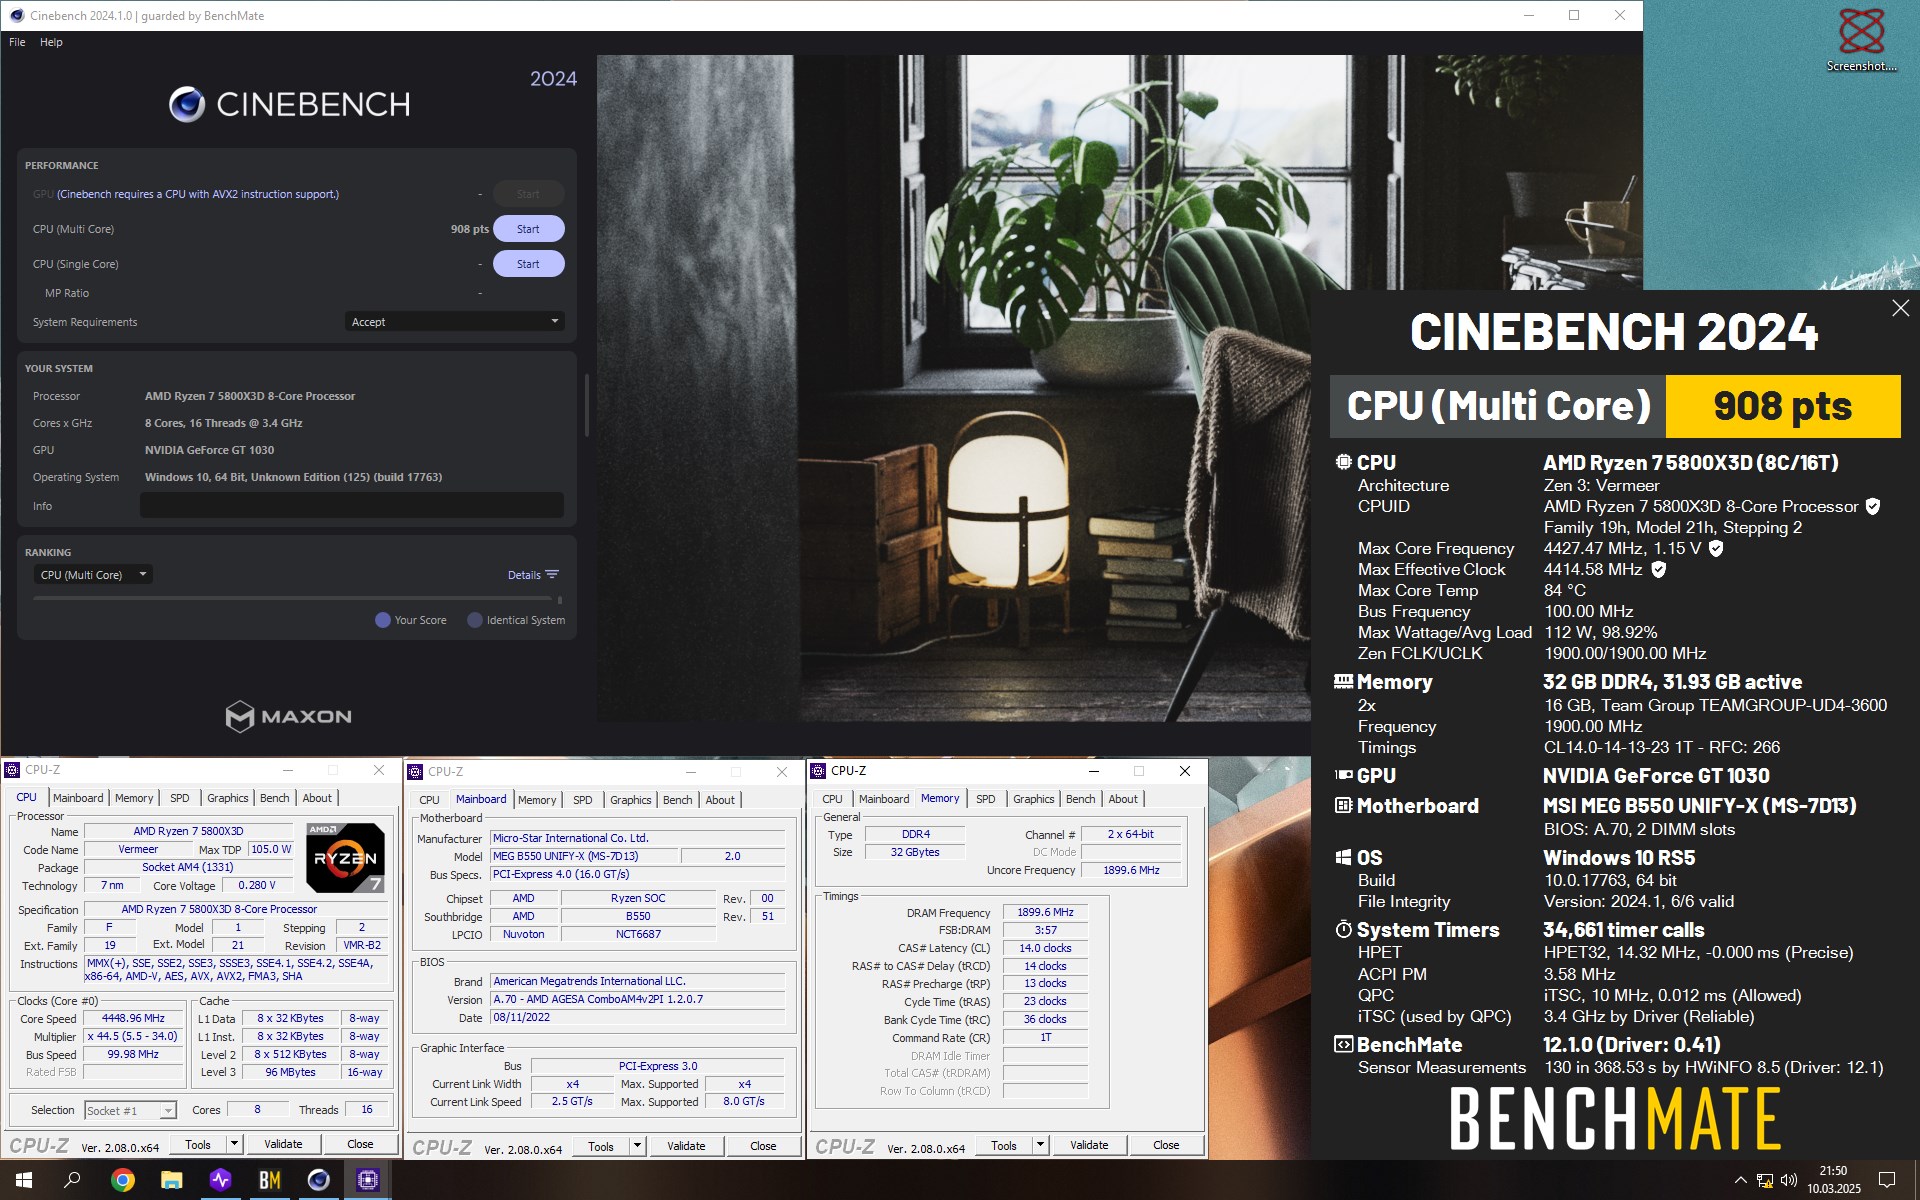1920x1200 pixels.
Task: Switch to BenchMate taskbar icon
Action: click(269, 1180)
